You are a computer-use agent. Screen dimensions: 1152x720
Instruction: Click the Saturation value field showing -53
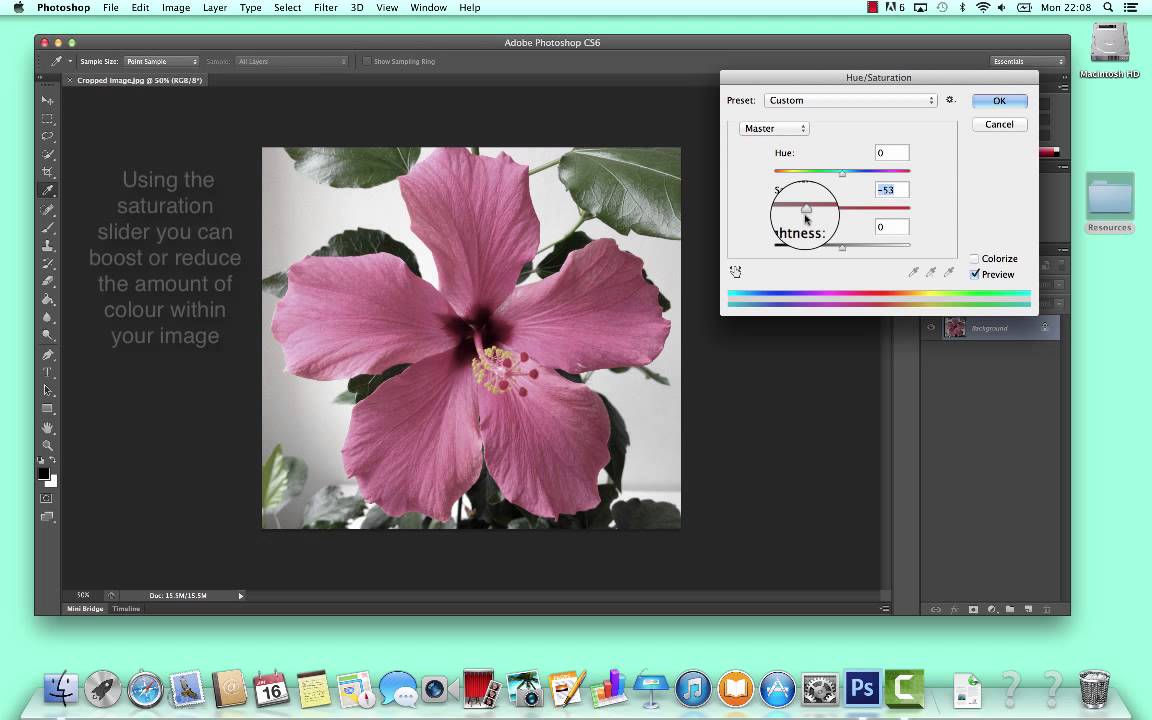pyautogui.click(x=892, y=190)
